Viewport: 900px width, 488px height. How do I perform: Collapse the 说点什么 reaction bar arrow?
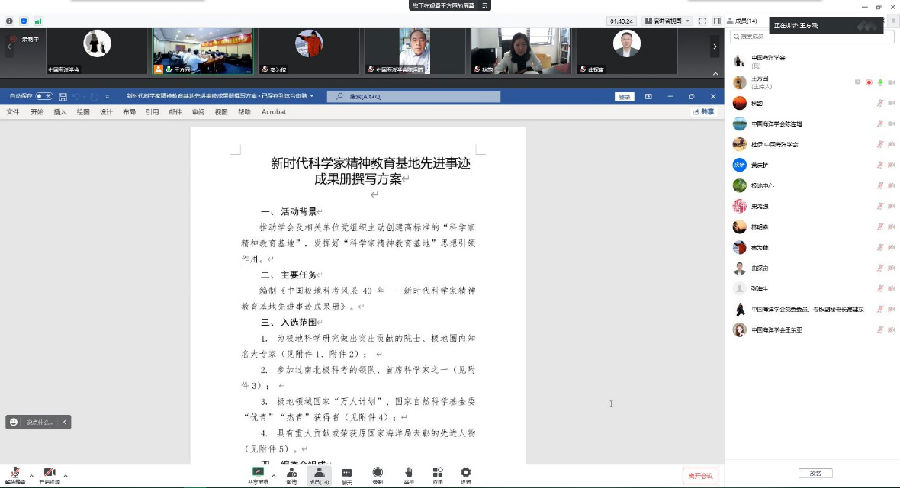click(x=65, y=422)
